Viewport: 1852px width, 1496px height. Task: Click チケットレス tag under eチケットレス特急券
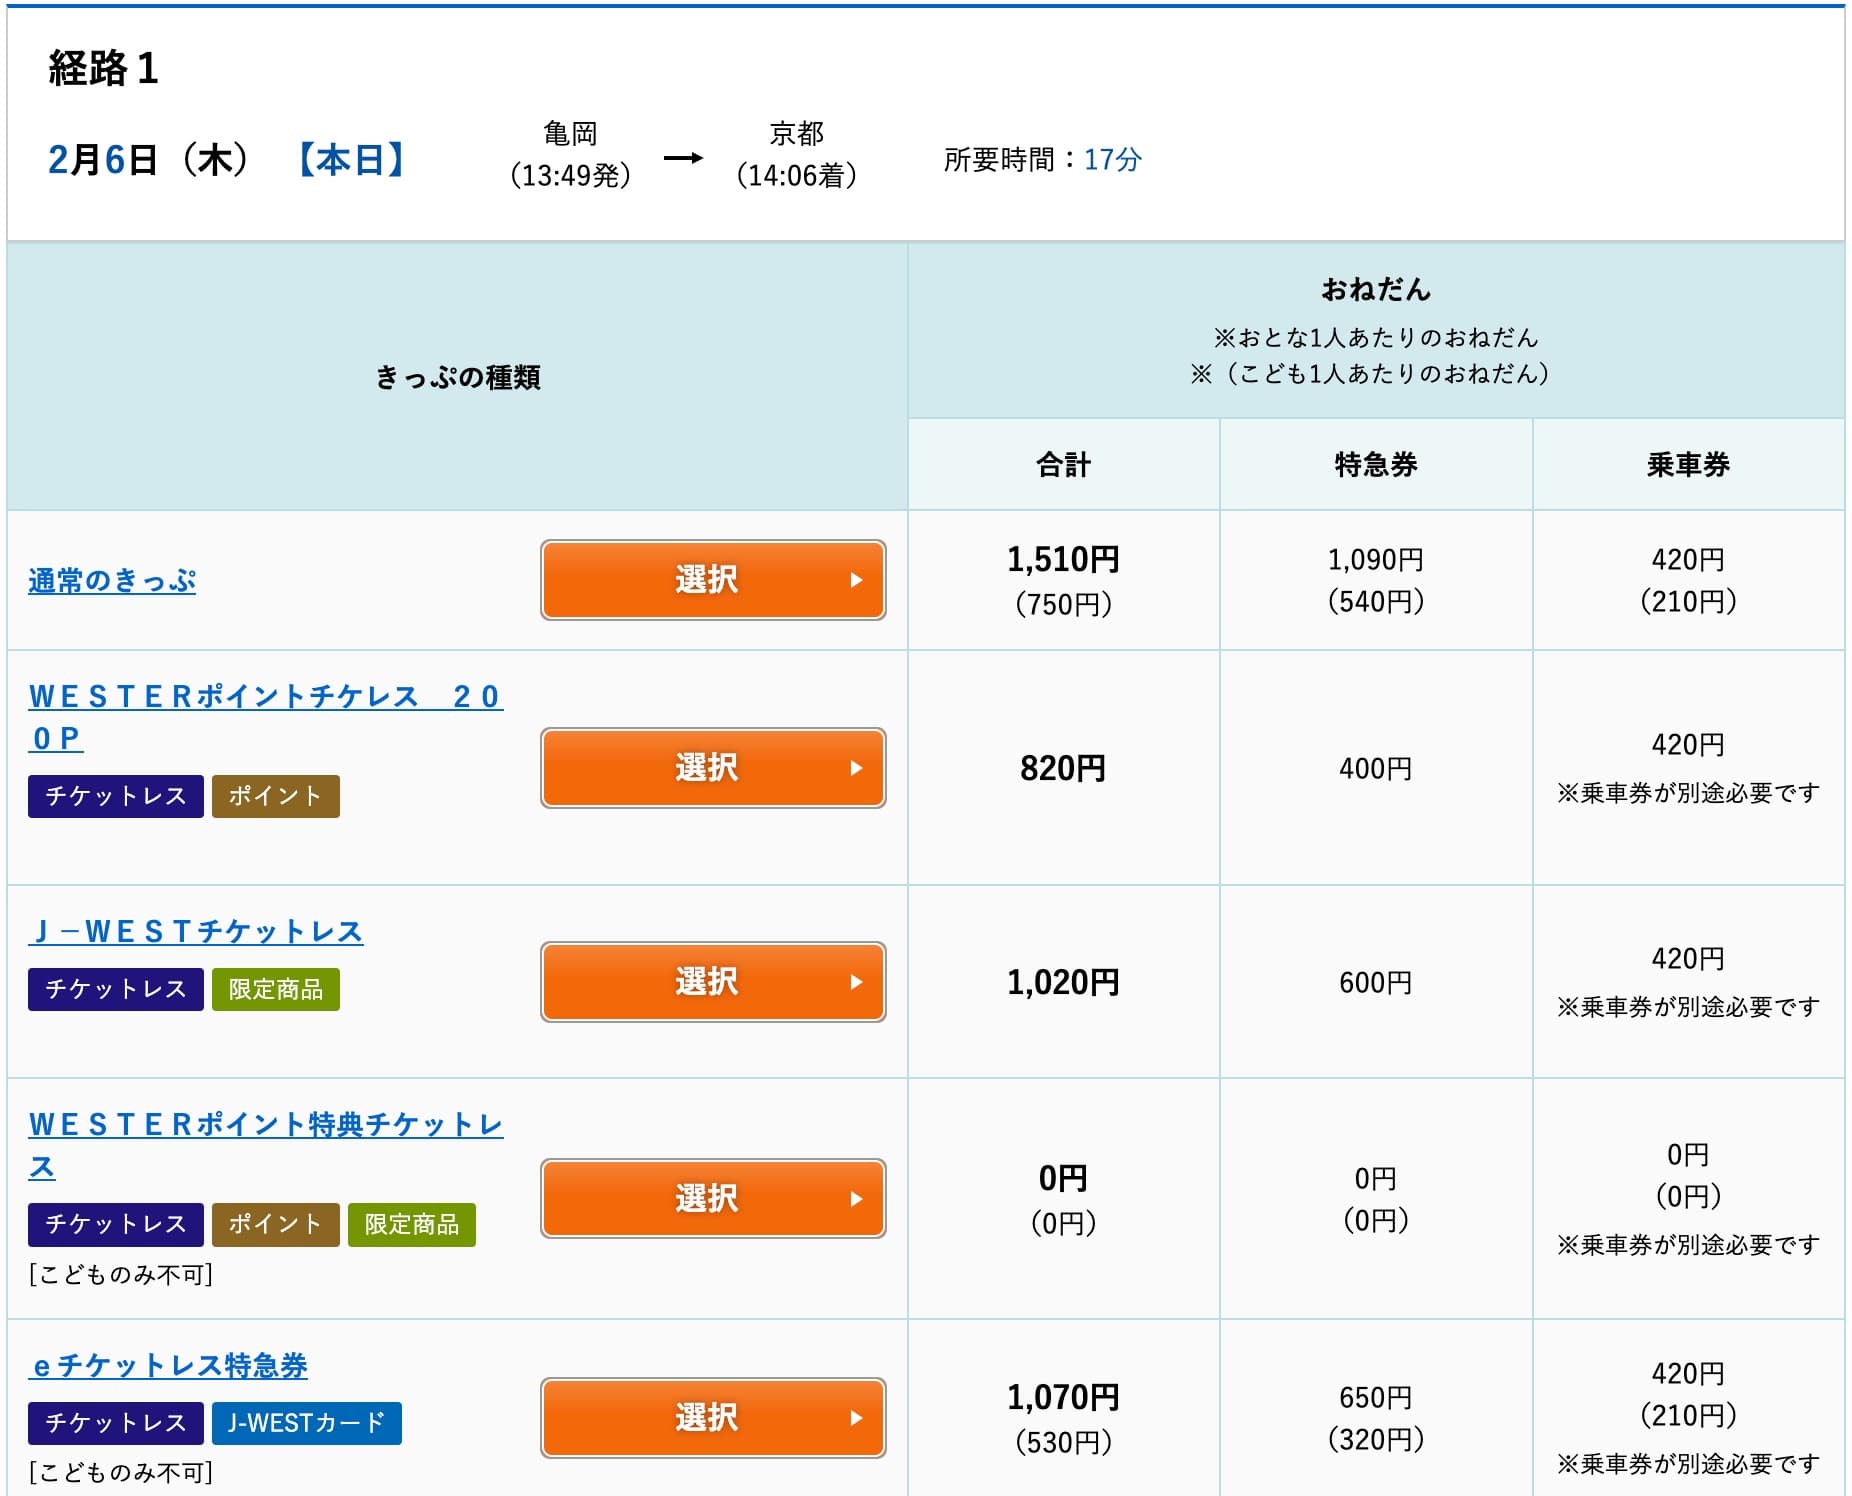coord(116,1423)
